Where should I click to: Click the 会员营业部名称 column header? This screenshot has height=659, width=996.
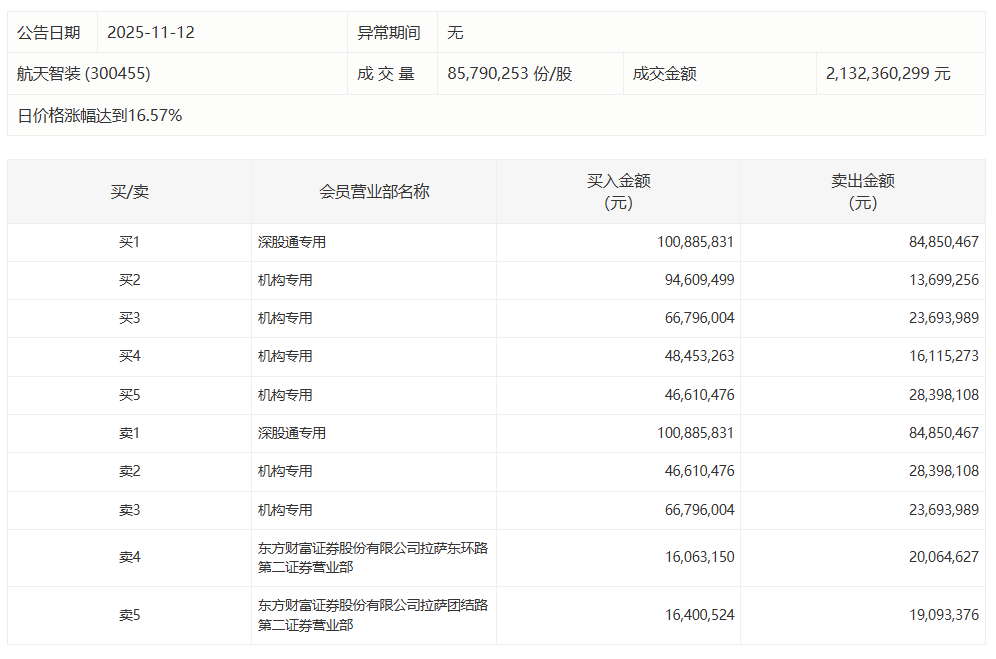pyautogui.click(x=374, y=191)
